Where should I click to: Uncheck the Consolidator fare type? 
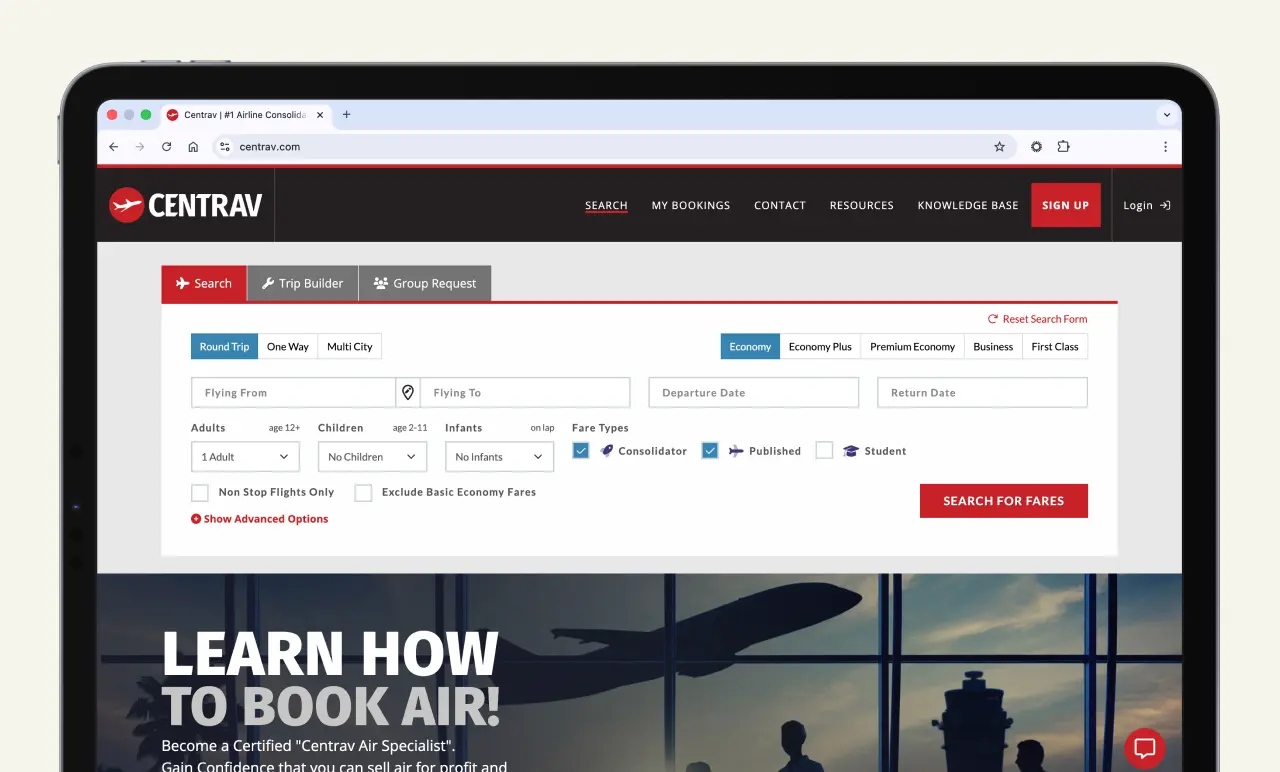point(581,450)
